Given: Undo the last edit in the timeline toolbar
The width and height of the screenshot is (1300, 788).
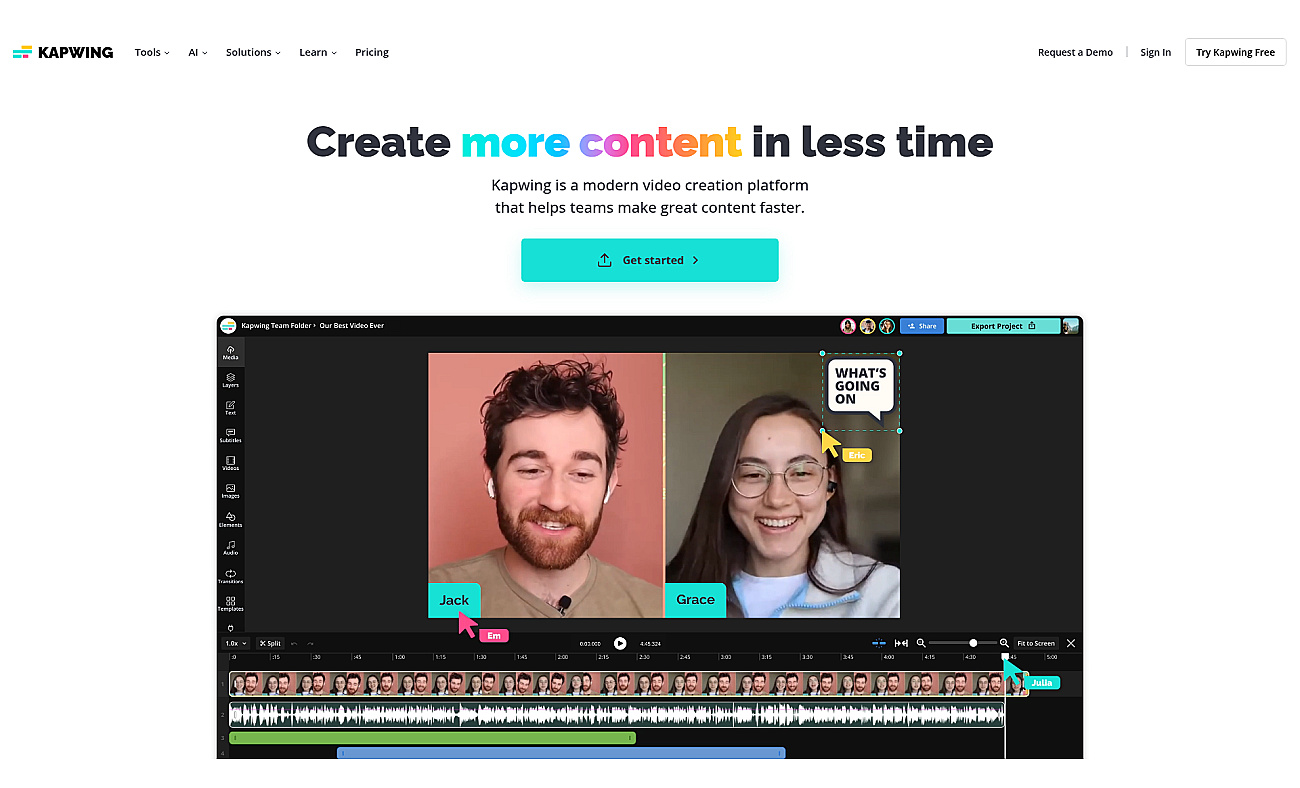Looking at the screenshot, I should point(295,643).
